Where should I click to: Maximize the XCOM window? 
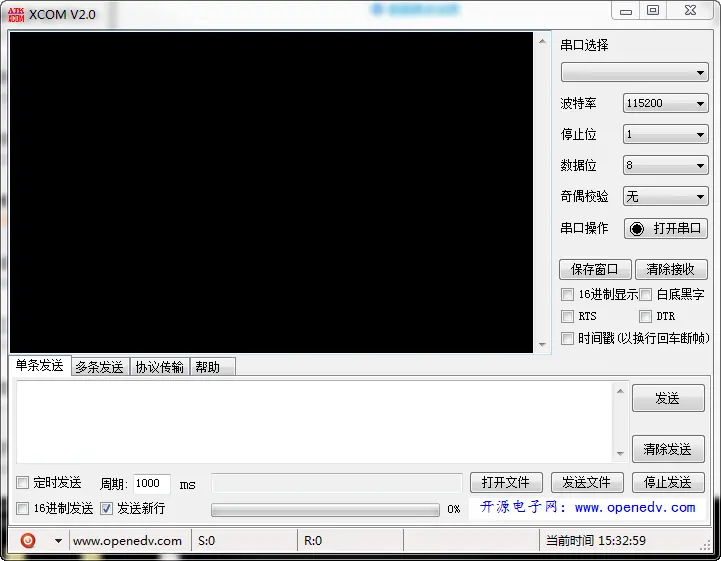653,11
